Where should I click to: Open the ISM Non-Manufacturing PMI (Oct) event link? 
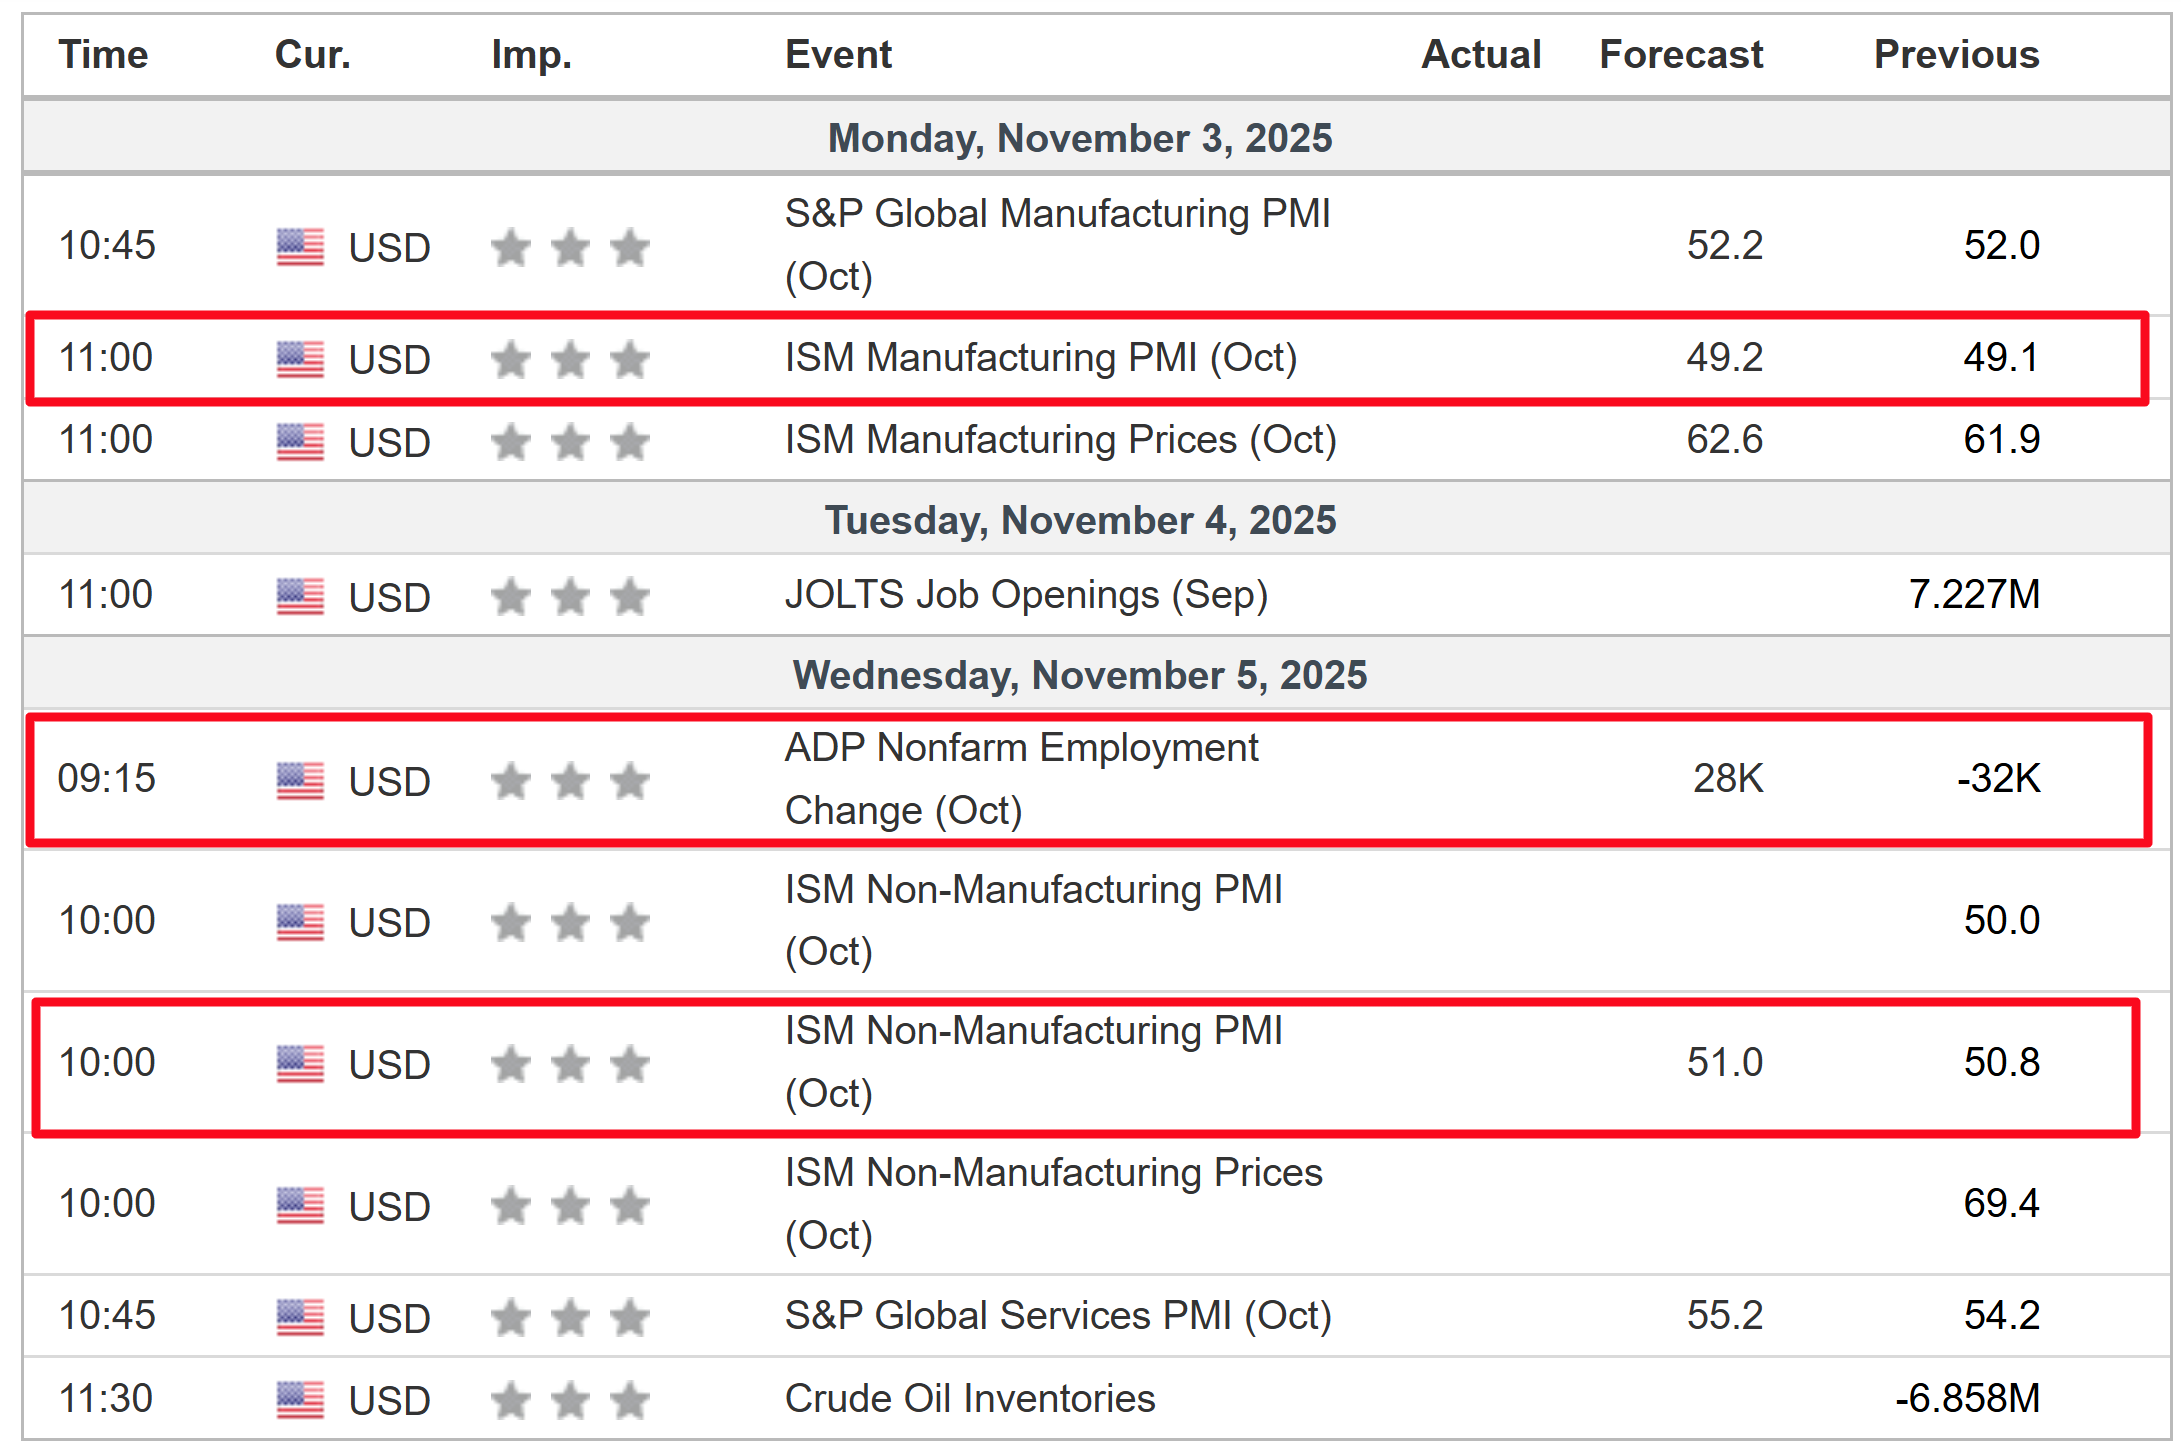[x=1032, y=1063]
